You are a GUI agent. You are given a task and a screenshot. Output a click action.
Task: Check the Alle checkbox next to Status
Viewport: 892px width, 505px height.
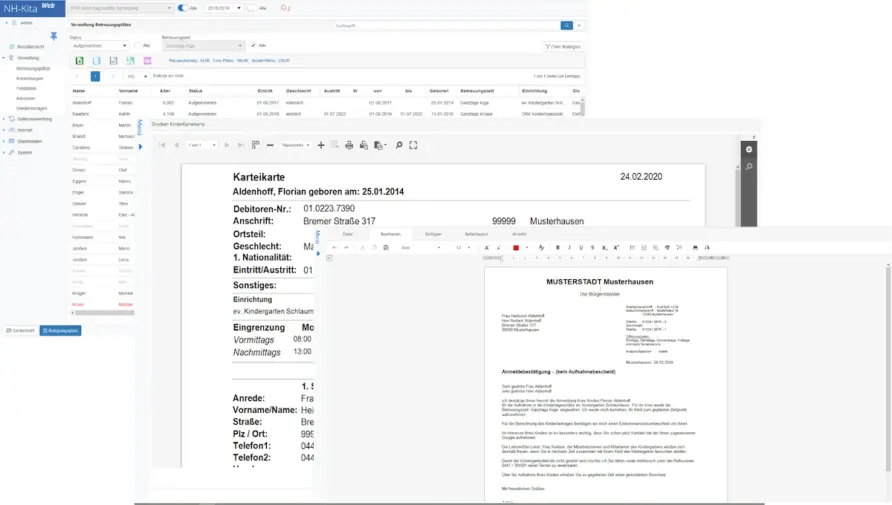pos(137,45)
